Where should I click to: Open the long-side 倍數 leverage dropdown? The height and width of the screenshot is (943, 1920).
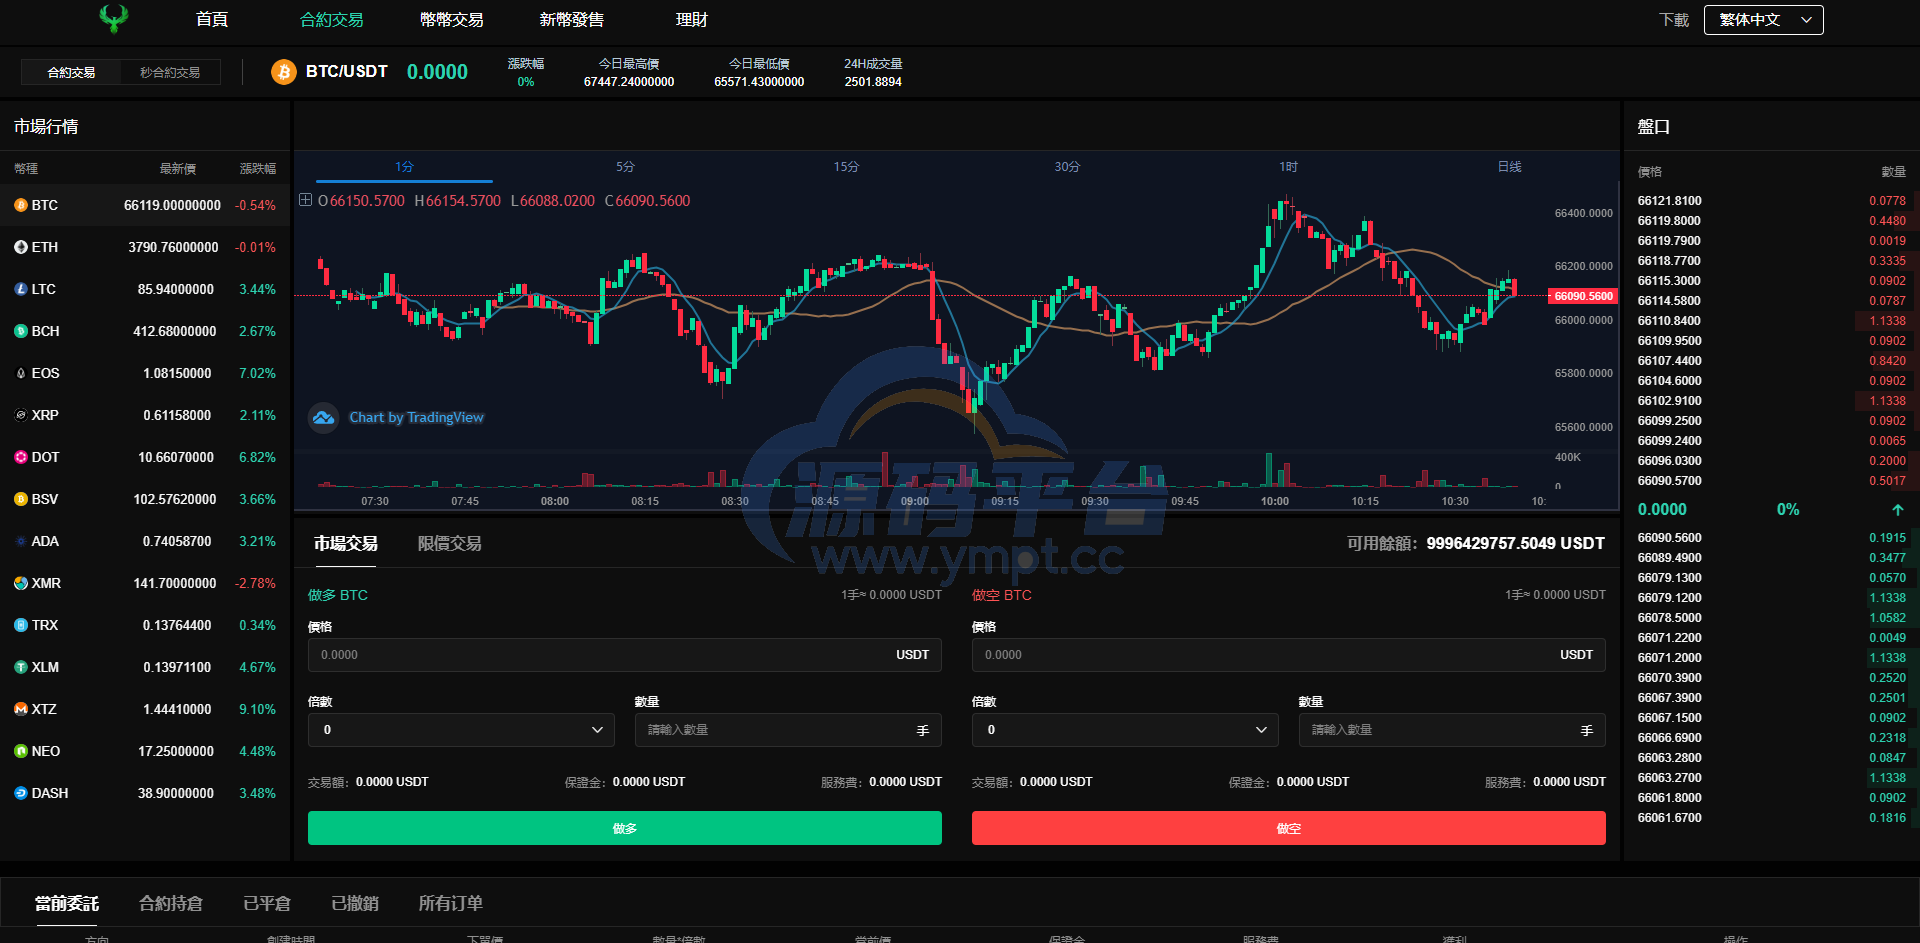click(461, 730)
